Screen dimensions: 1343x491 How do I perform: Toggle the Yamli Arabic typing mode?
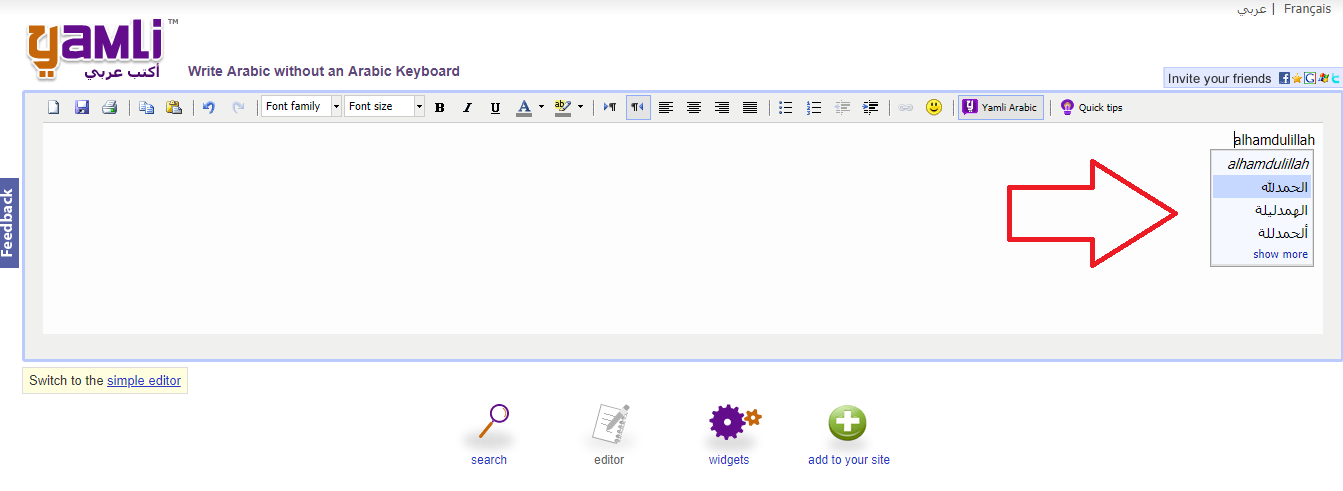click(1001, 107)
